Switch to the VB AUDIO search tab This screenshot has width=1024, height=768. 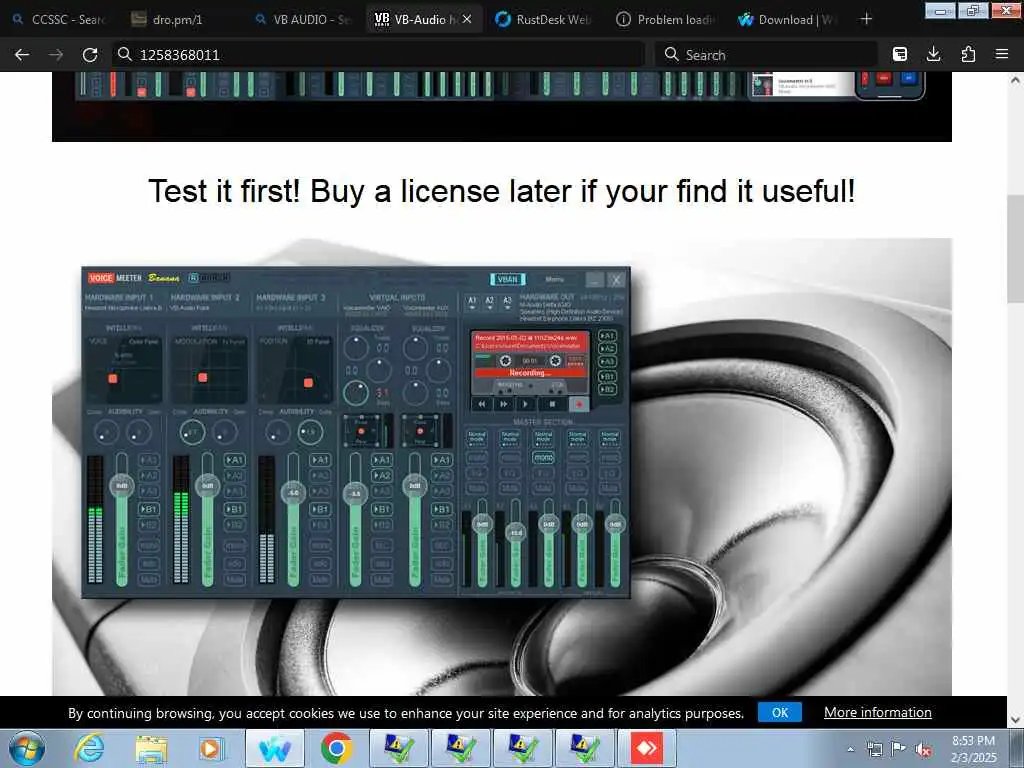pos(304,20)
